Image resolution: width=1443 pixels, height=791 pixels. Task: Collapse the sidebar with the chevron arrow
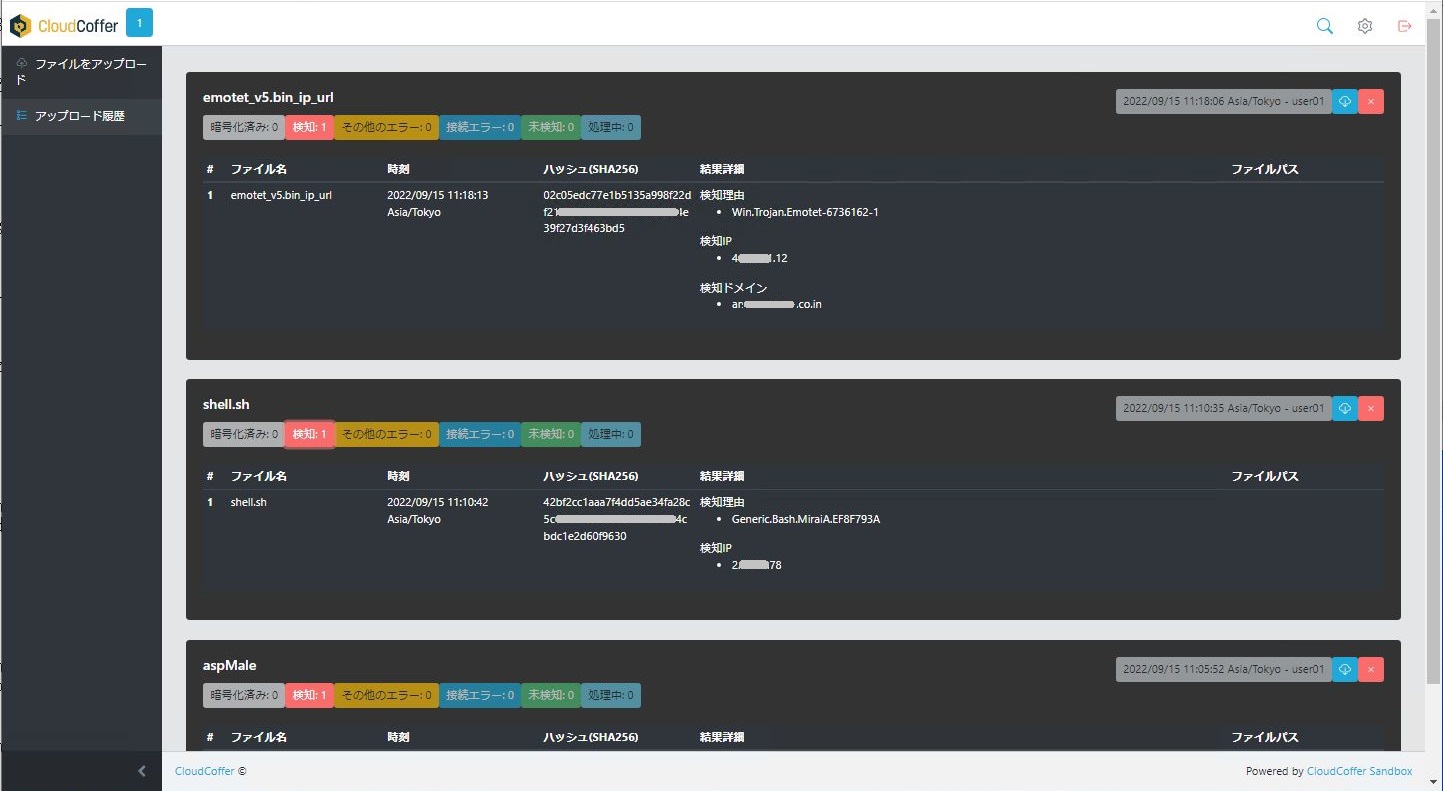[141, 771]
